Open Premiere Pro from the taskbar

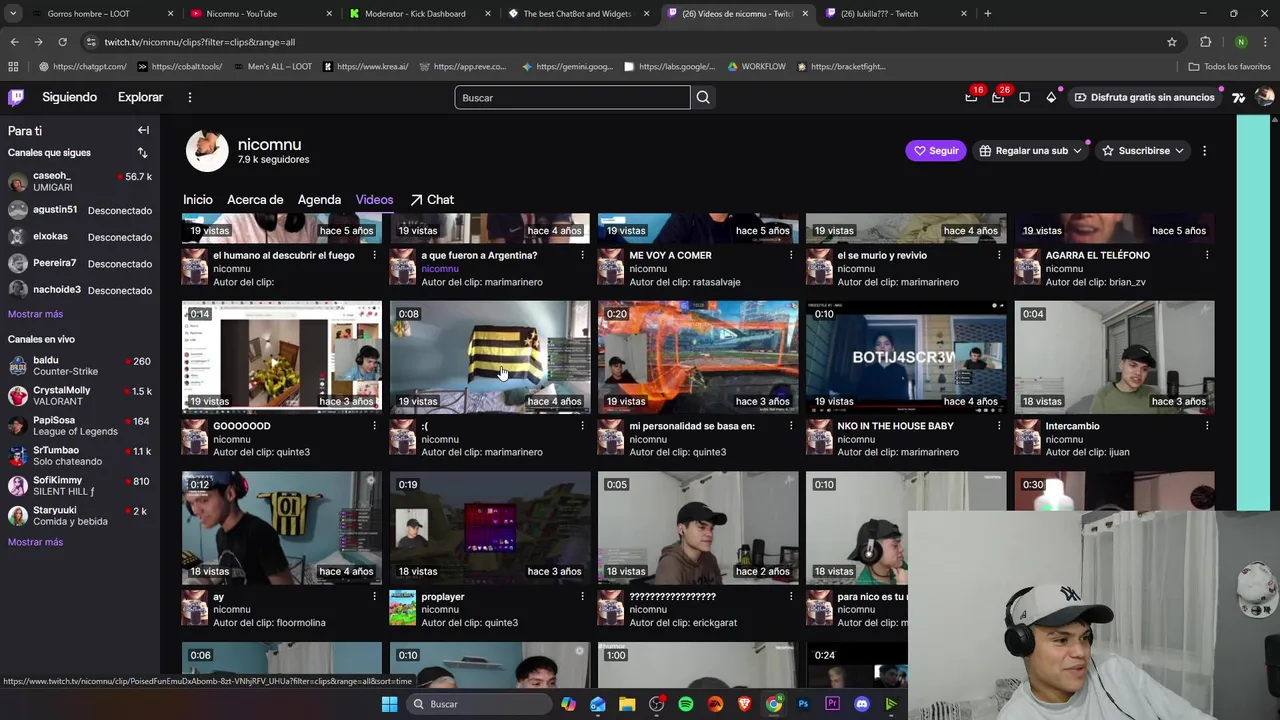click(832, 704)
